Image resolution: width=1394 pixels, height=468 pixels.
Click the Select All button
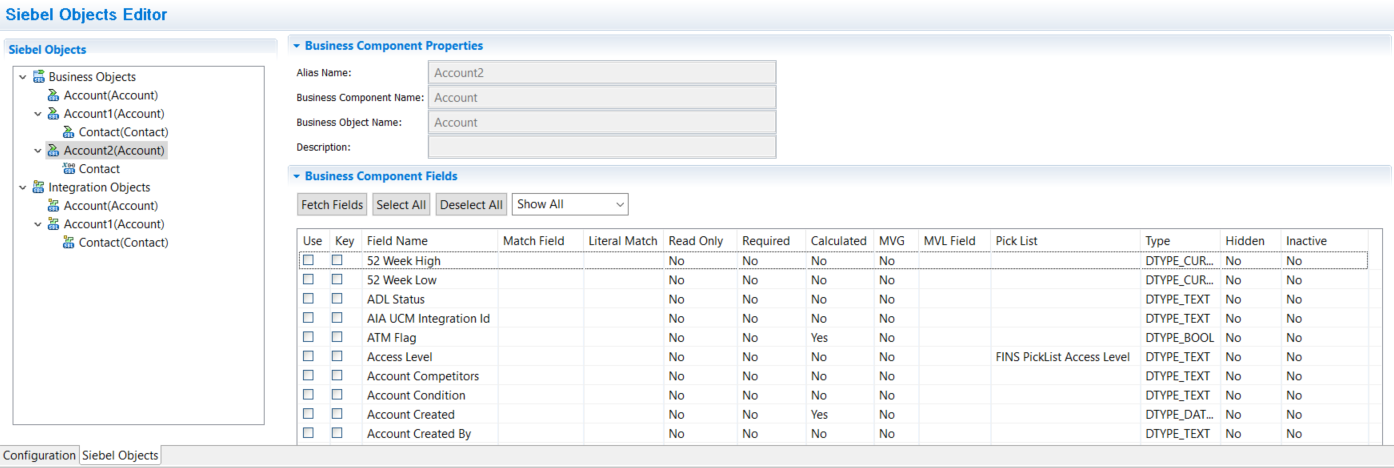(x=401, y=205)
